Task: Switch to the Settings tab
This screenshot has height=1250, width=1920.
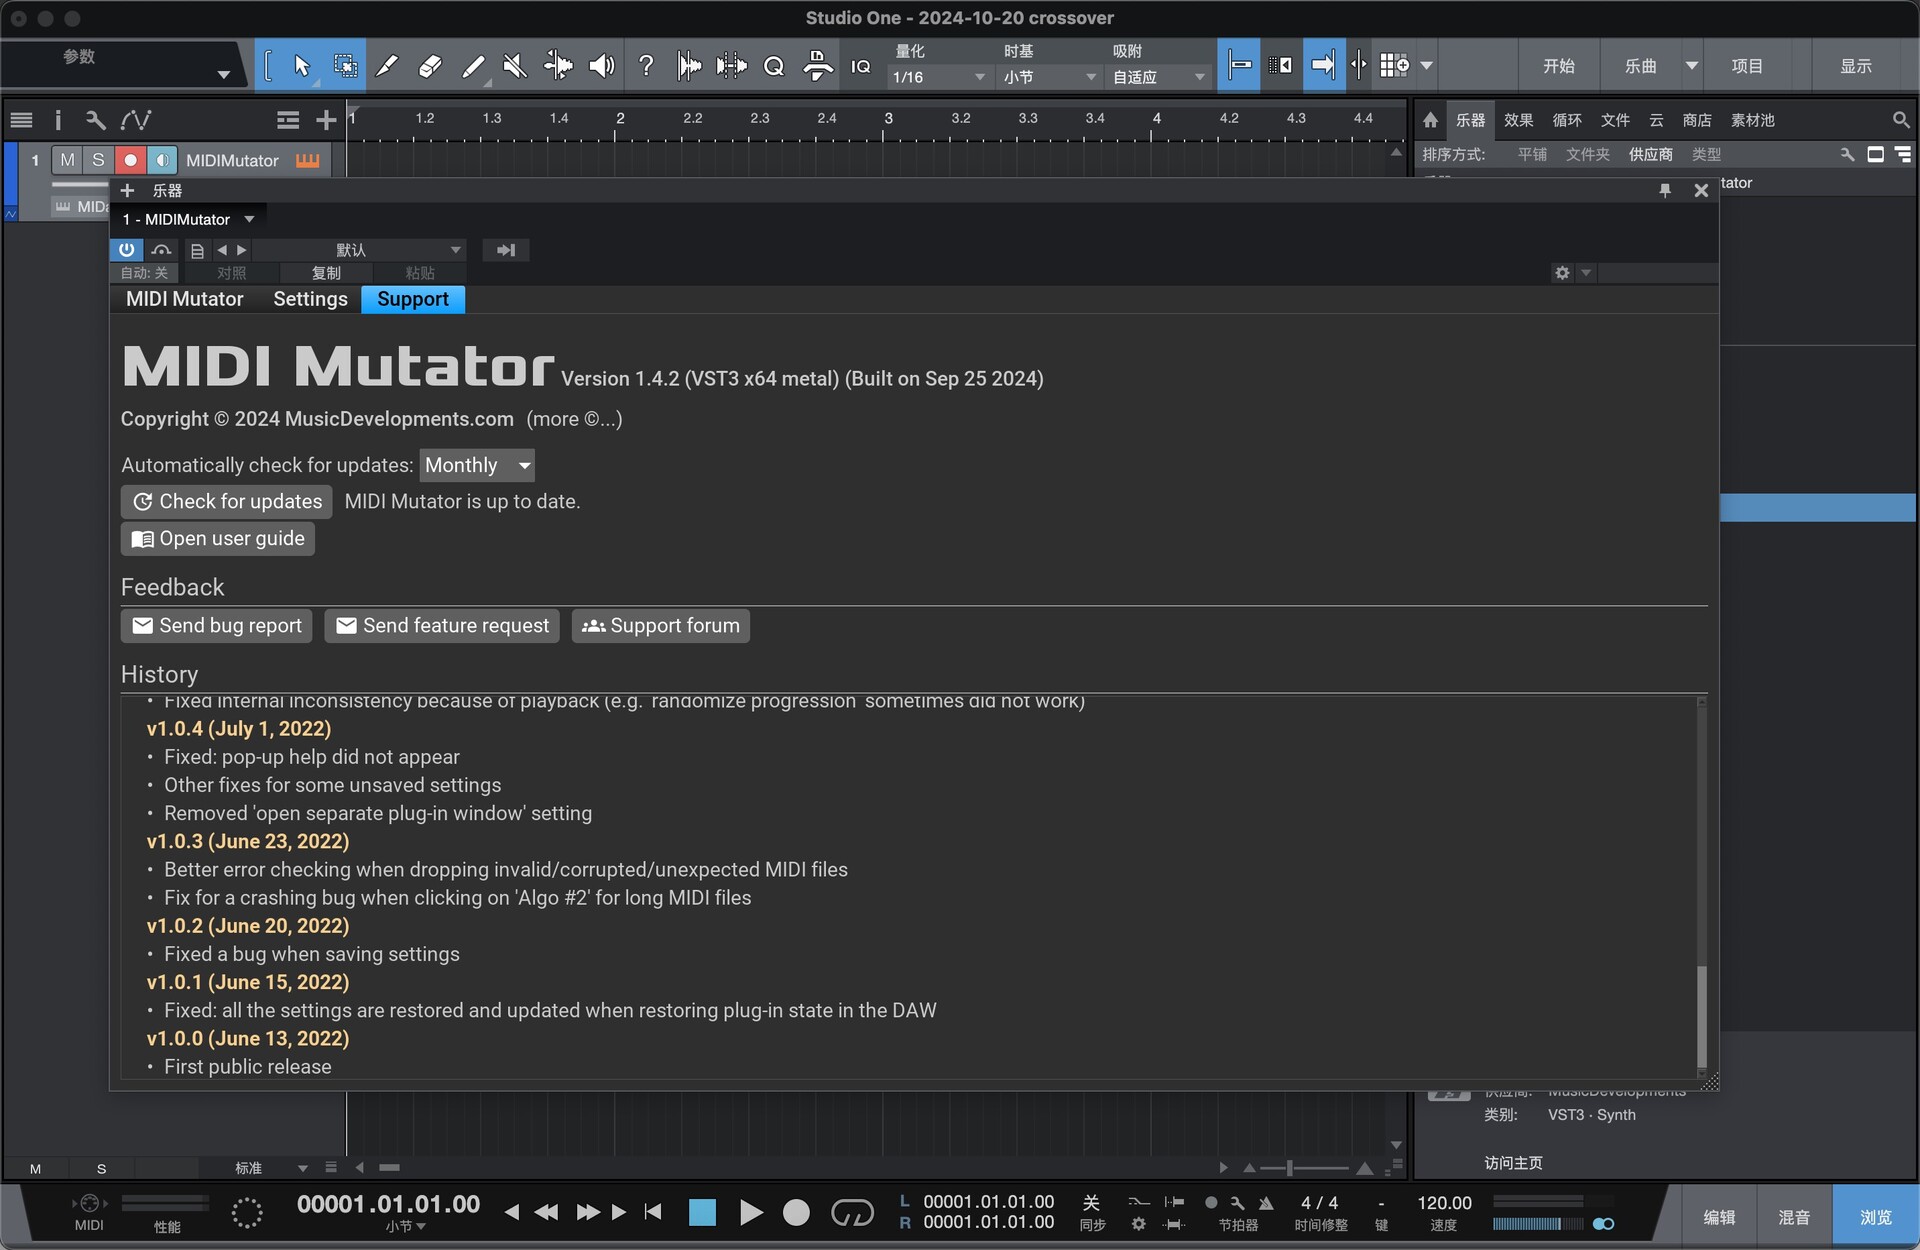Action: pyautogui.click(x=310, y=299)
